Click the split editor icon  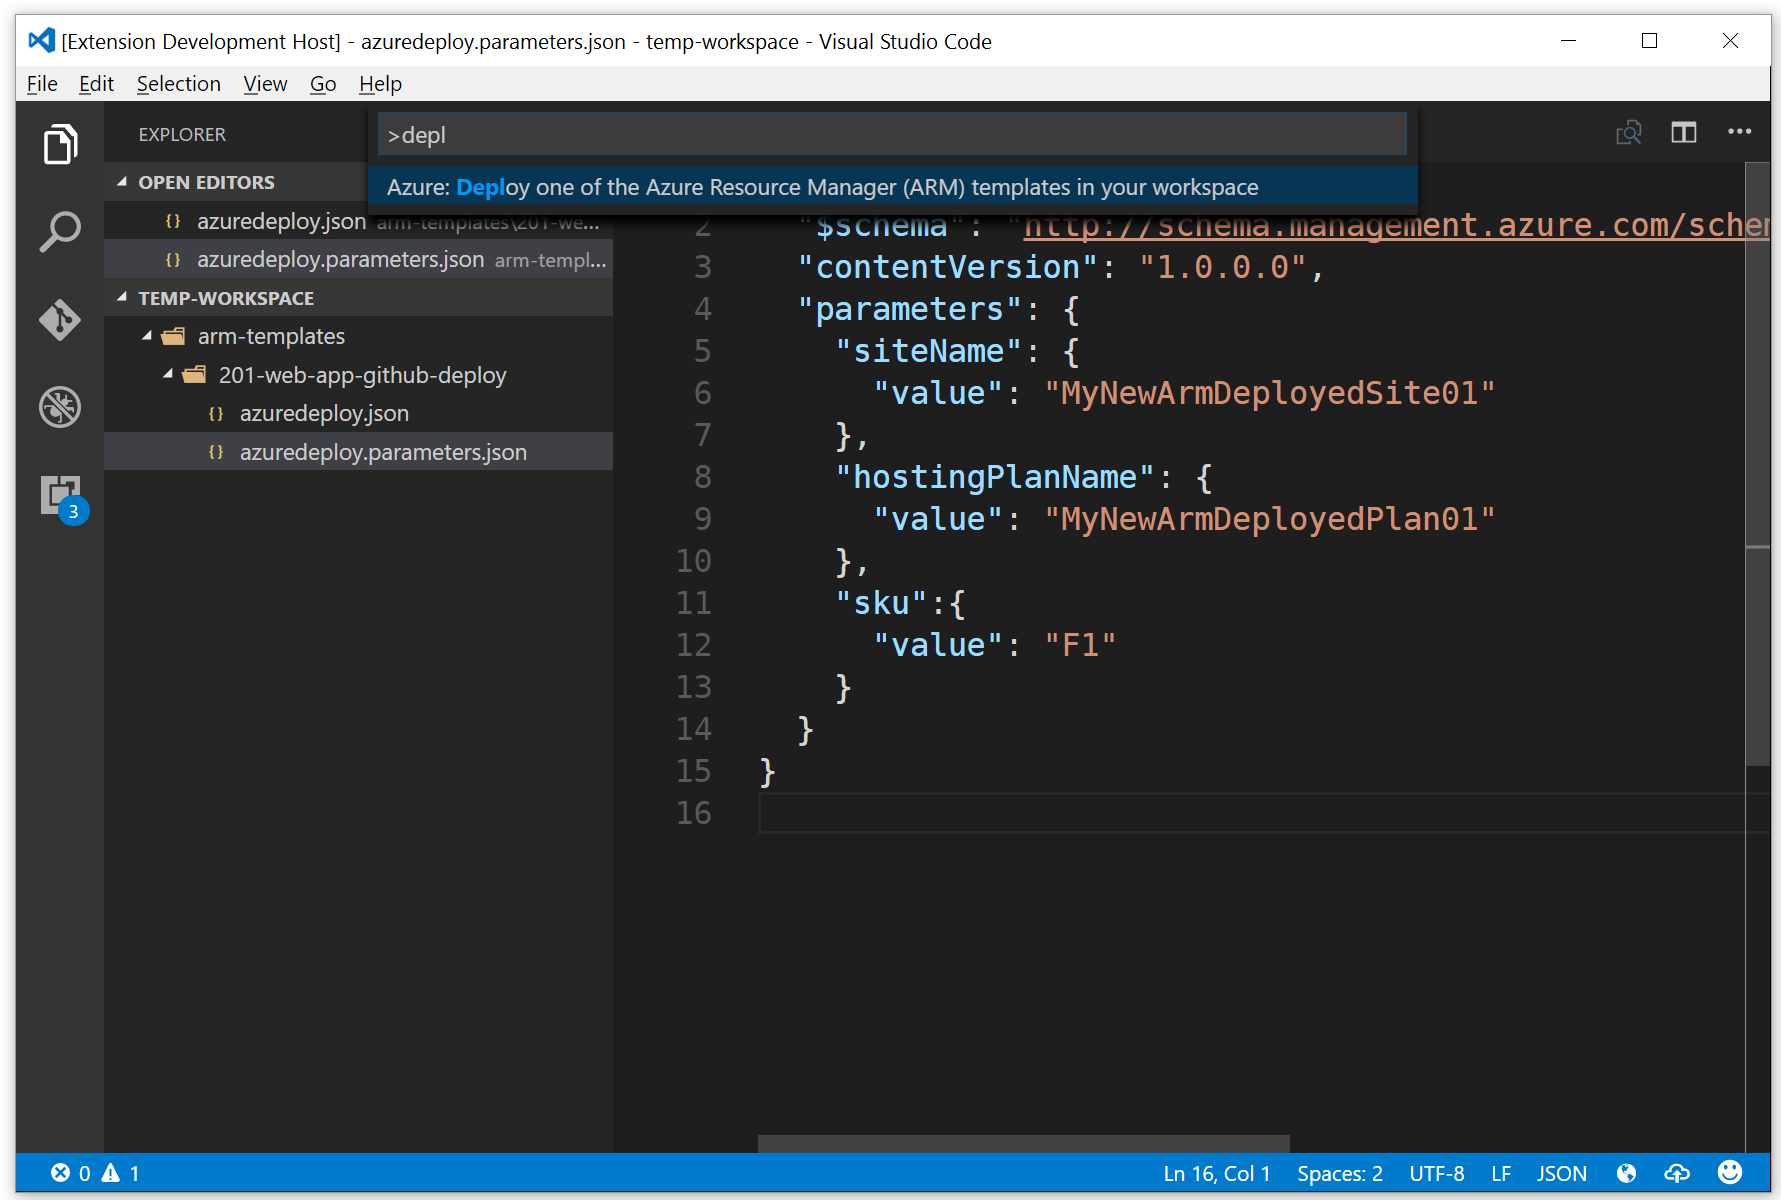[1684, 132]
